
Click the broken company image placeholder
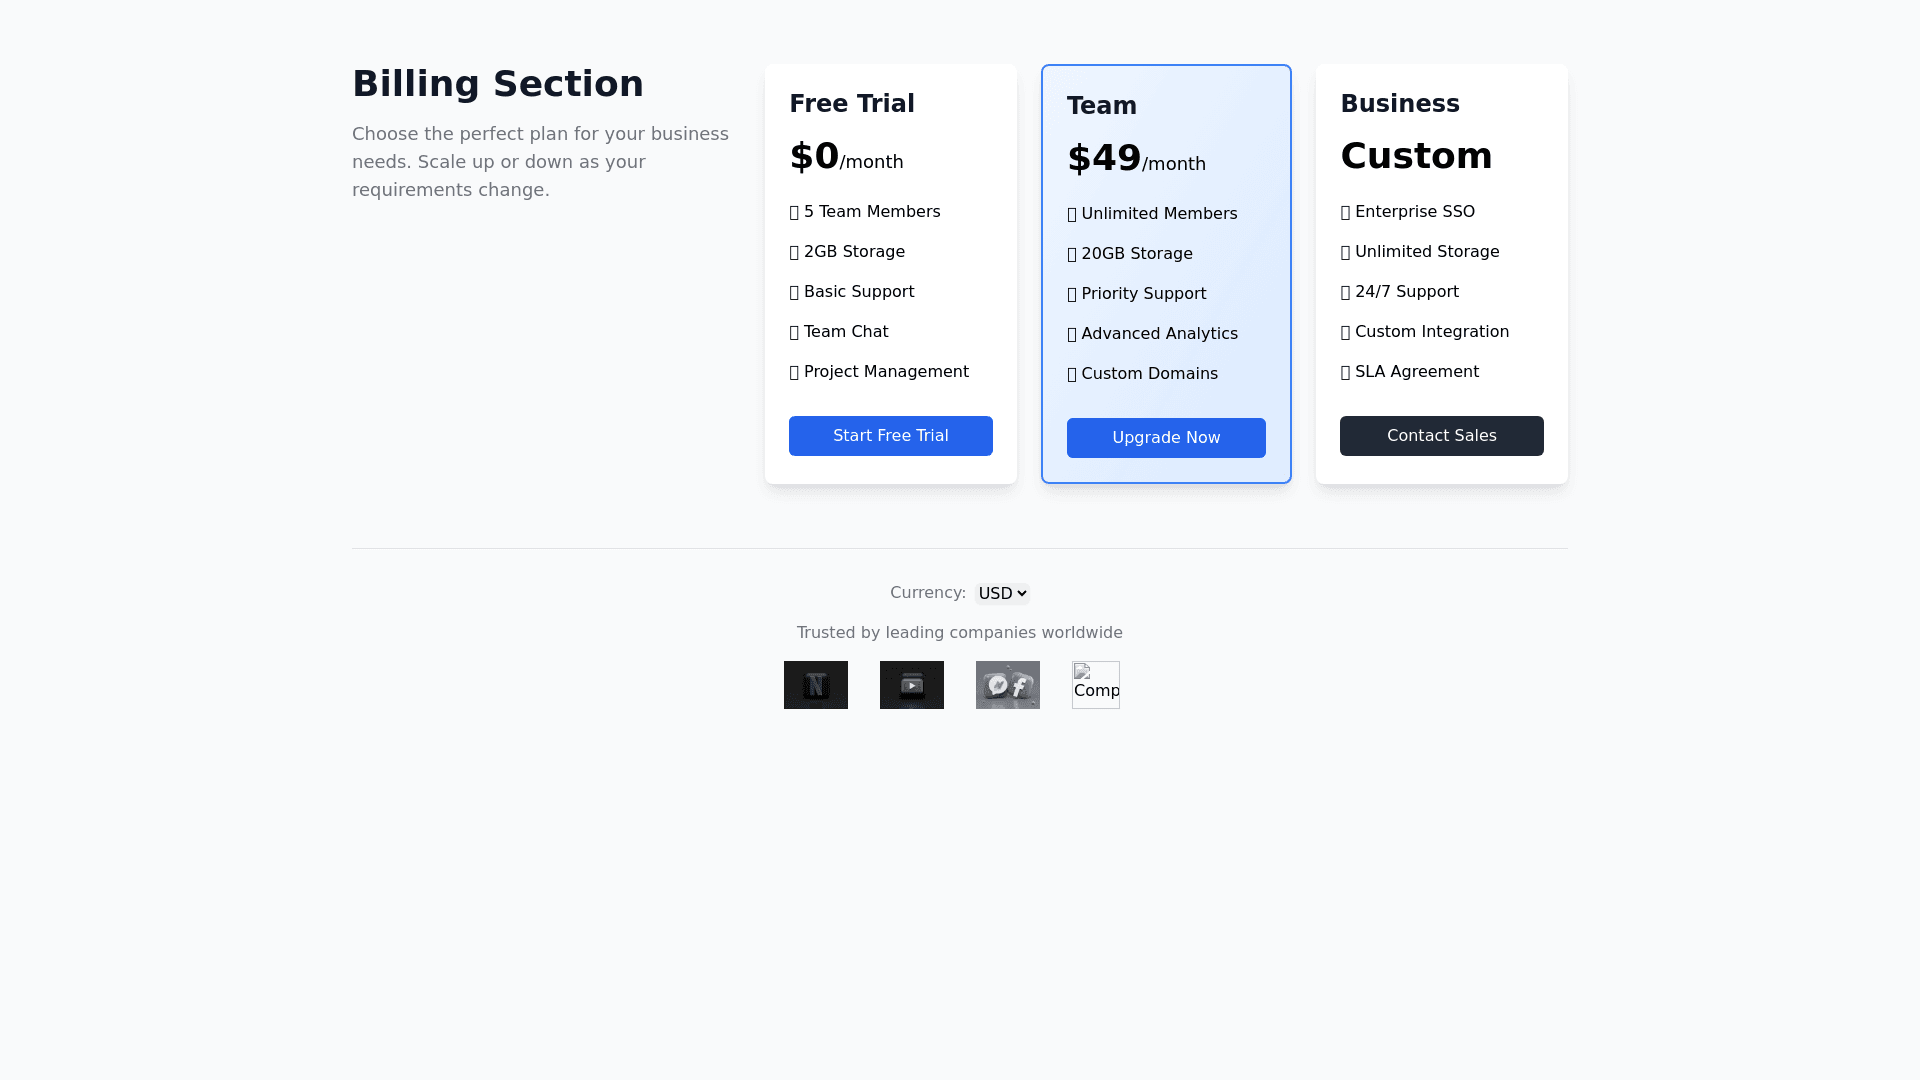[1095, 685]
